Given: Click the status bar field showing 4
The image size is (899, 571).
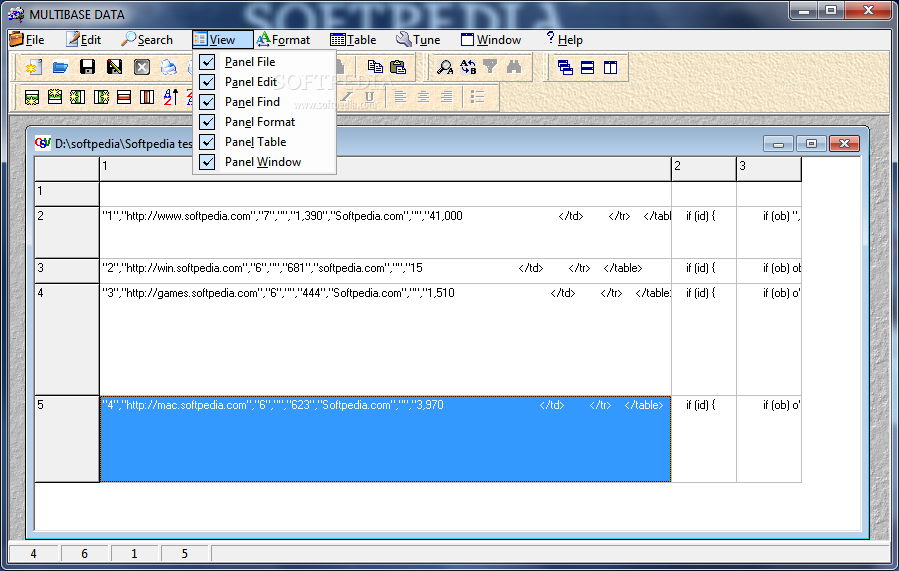Looking at the screenshot, I should pos(34,554).
